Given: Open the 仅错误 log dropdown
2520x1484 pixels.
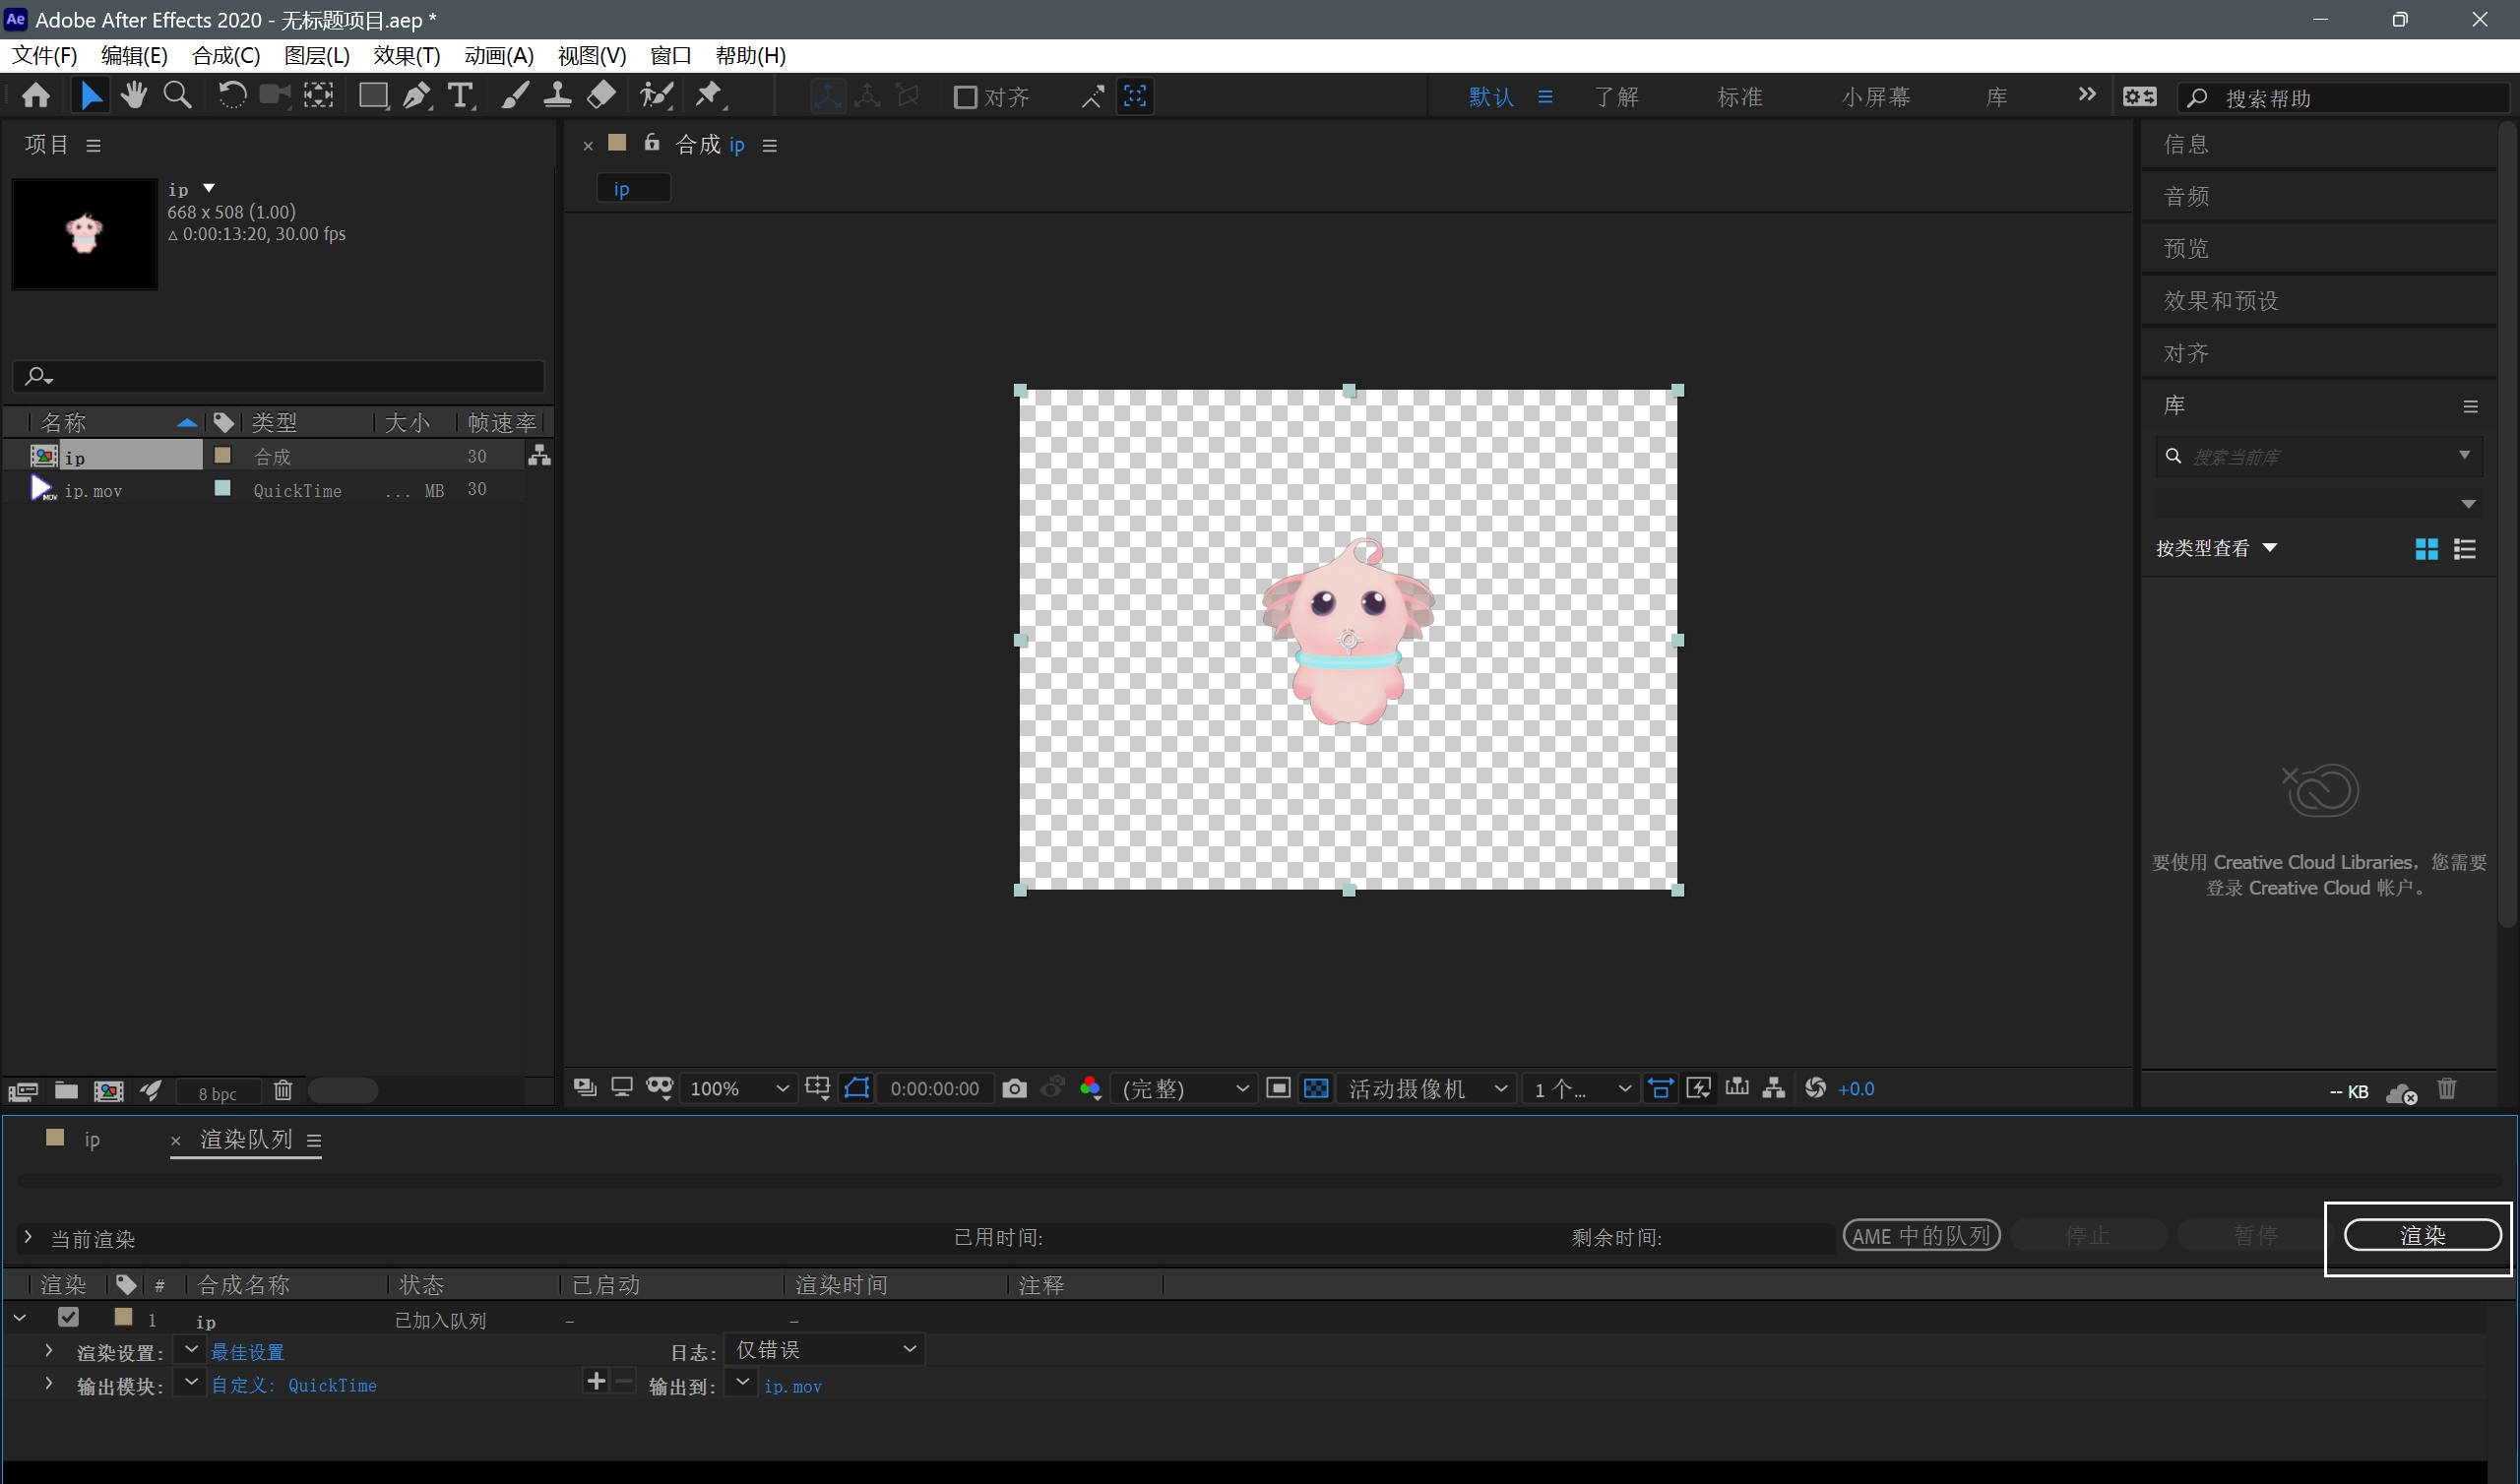Looking at the screenshot, I should (825, 1350).
